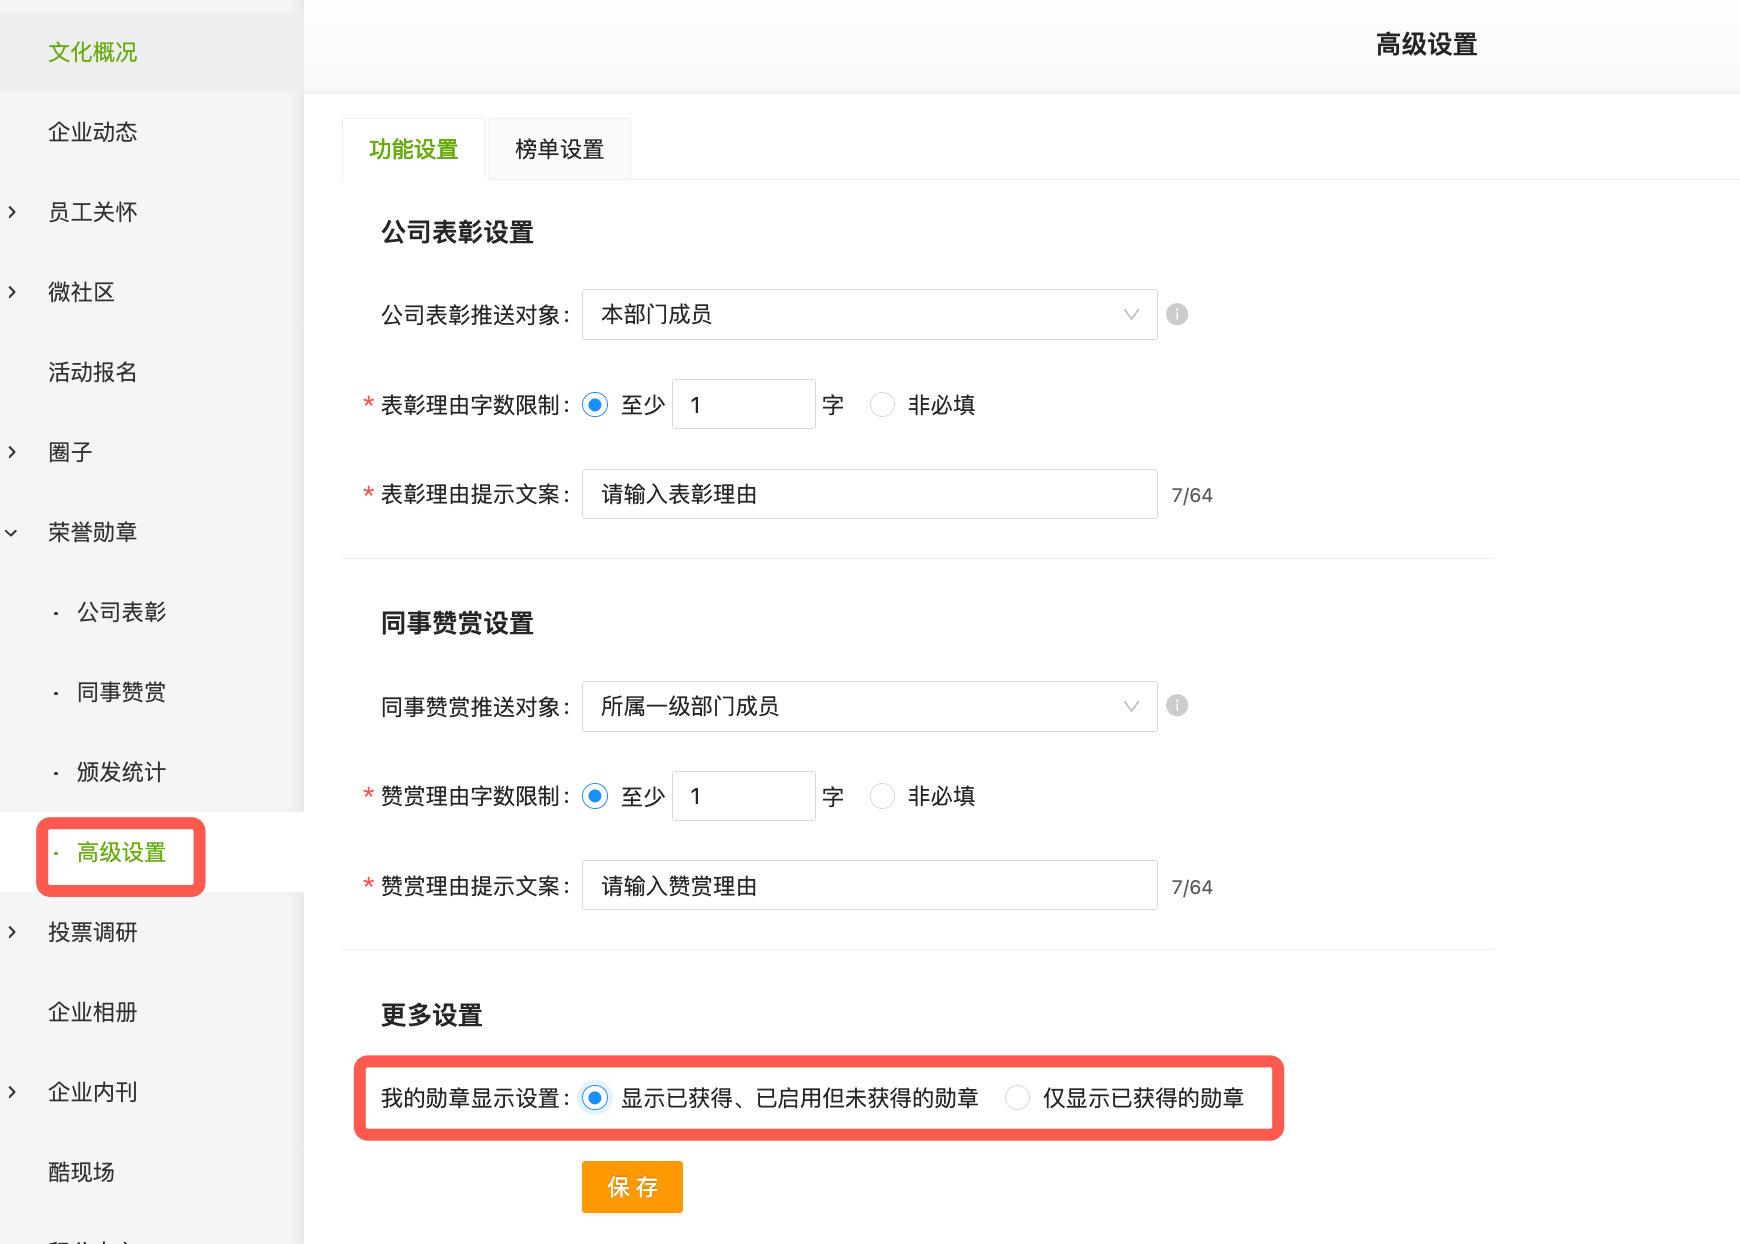The width and height of the screenshot is (1740, 1244).
Task: Collapse 荣誉勋章 sidebar section
Action: (x=12, y=533)
